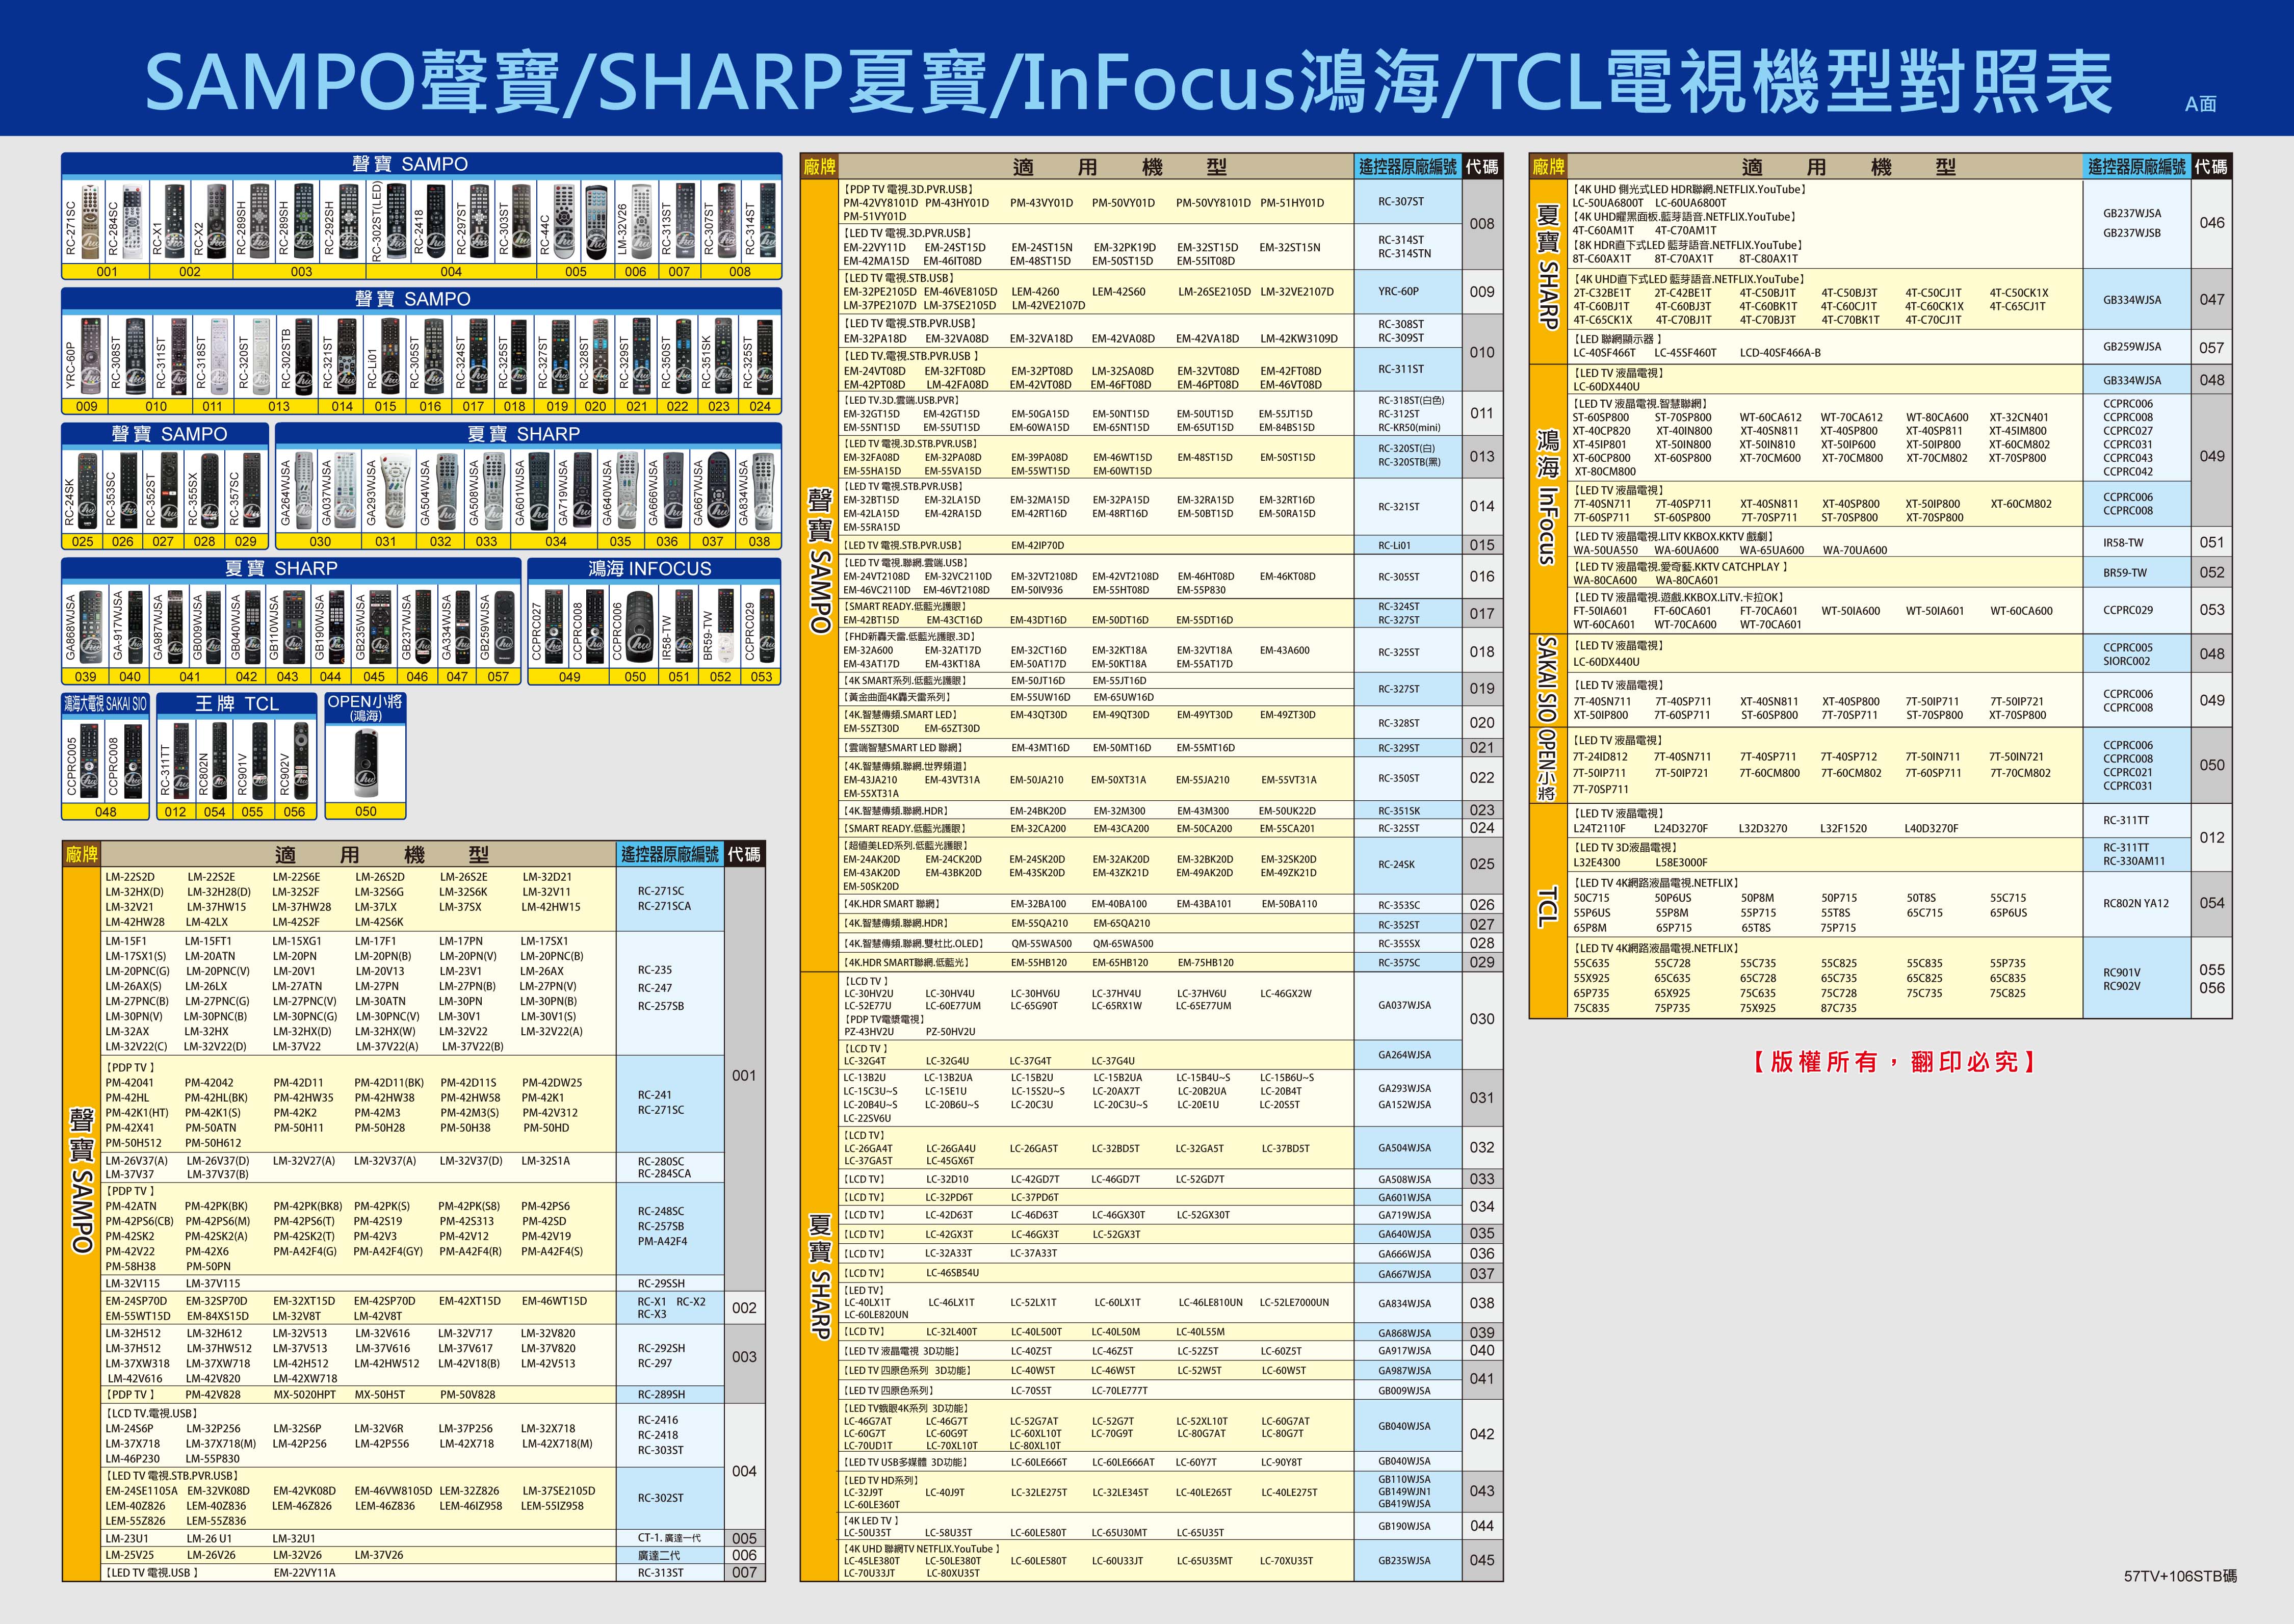The image size is (2294, 1624).
Task: Click the A面 label in header
Action: [2201, 103]
